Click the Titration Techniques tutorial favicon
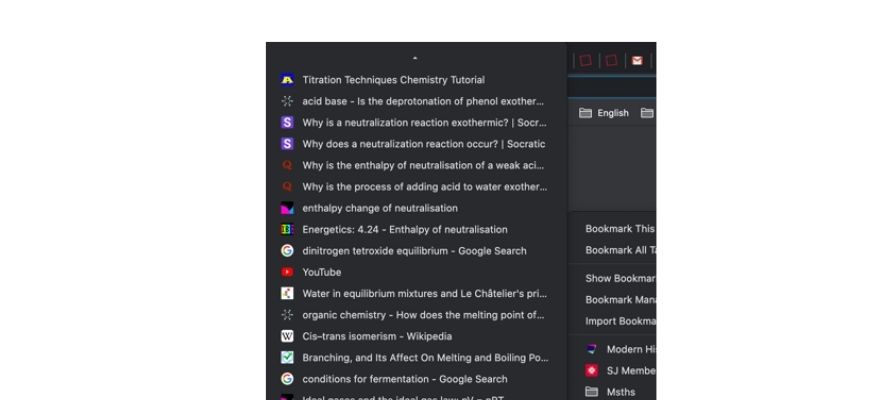This screenshot has height=400, width=870. 287,80
